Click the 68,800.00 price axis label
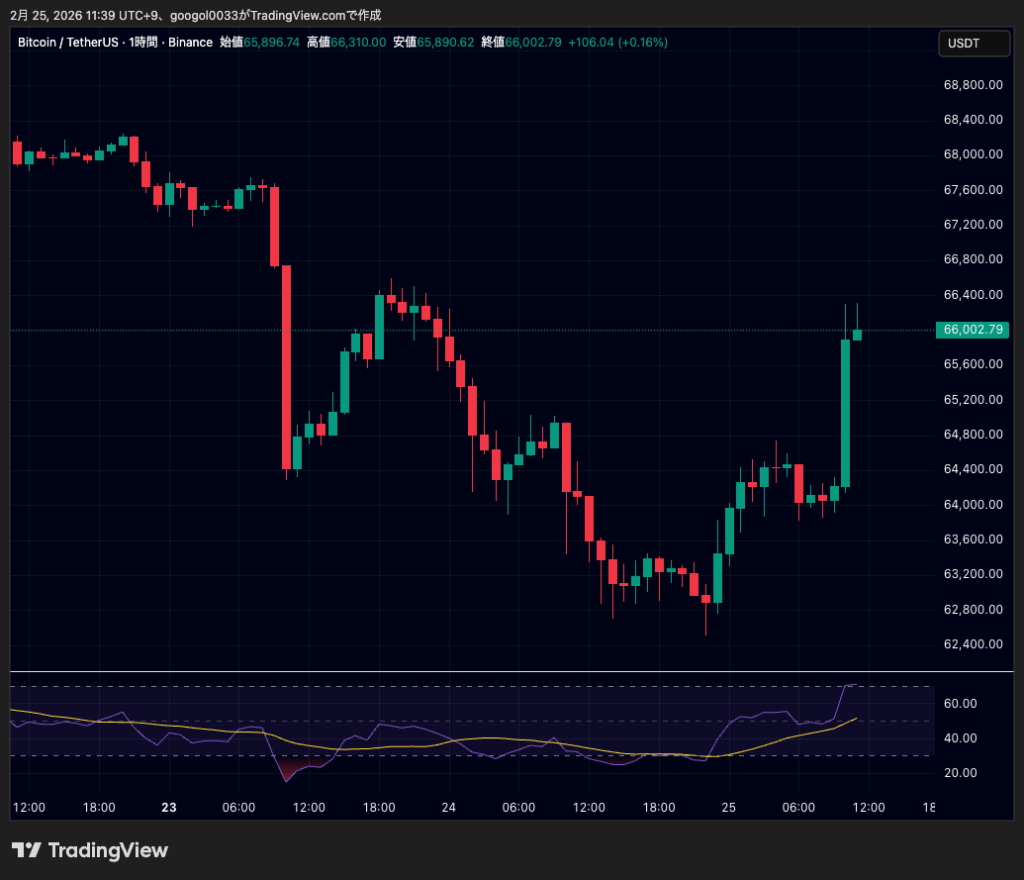1024x880 pixels. point(972,85)
